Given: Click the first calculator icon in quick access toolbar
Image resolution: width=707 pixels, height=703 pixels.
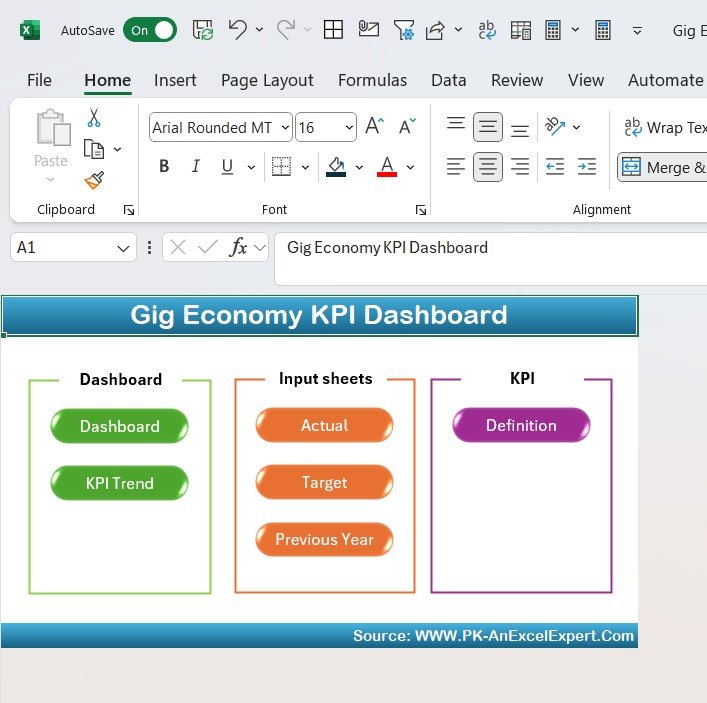Looking at the screenshot, I should (553, 30).
